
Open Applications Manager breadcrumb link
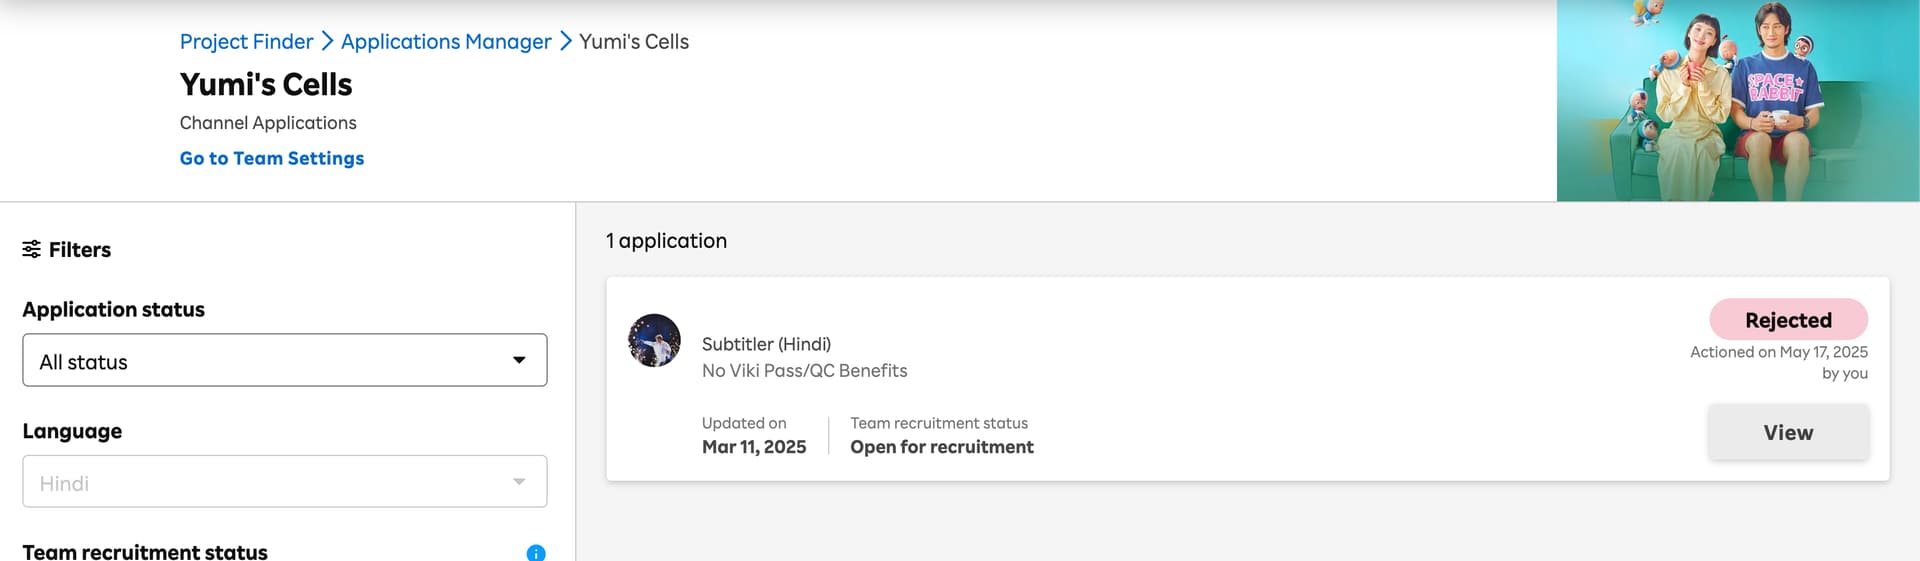pos(446,41)
